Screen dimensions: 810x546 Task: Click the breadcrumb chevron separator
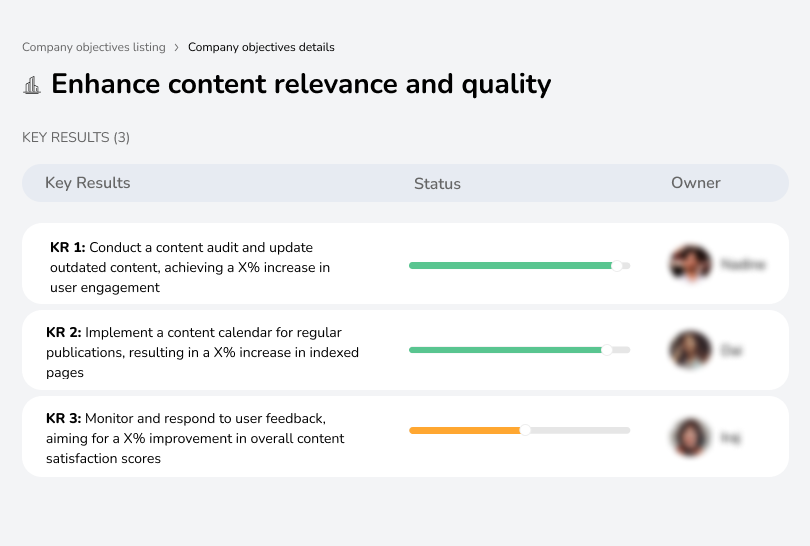click(x=177, y=48)
